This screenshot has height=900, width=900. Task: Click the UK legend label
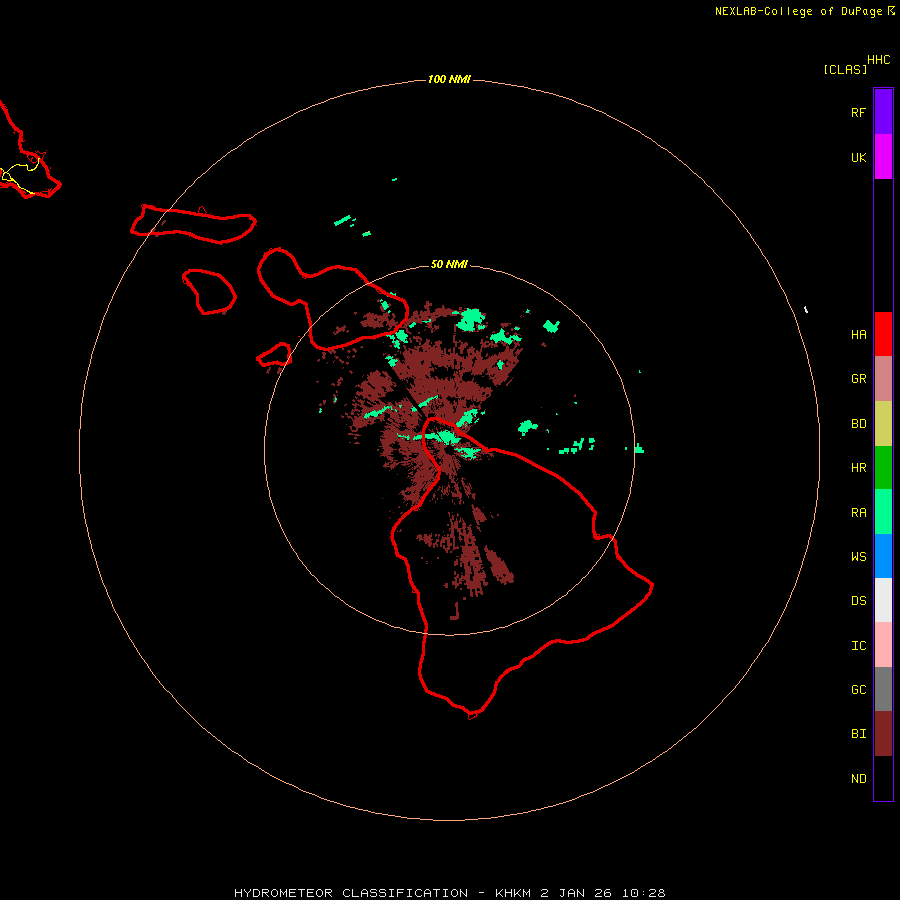(858, 157)
